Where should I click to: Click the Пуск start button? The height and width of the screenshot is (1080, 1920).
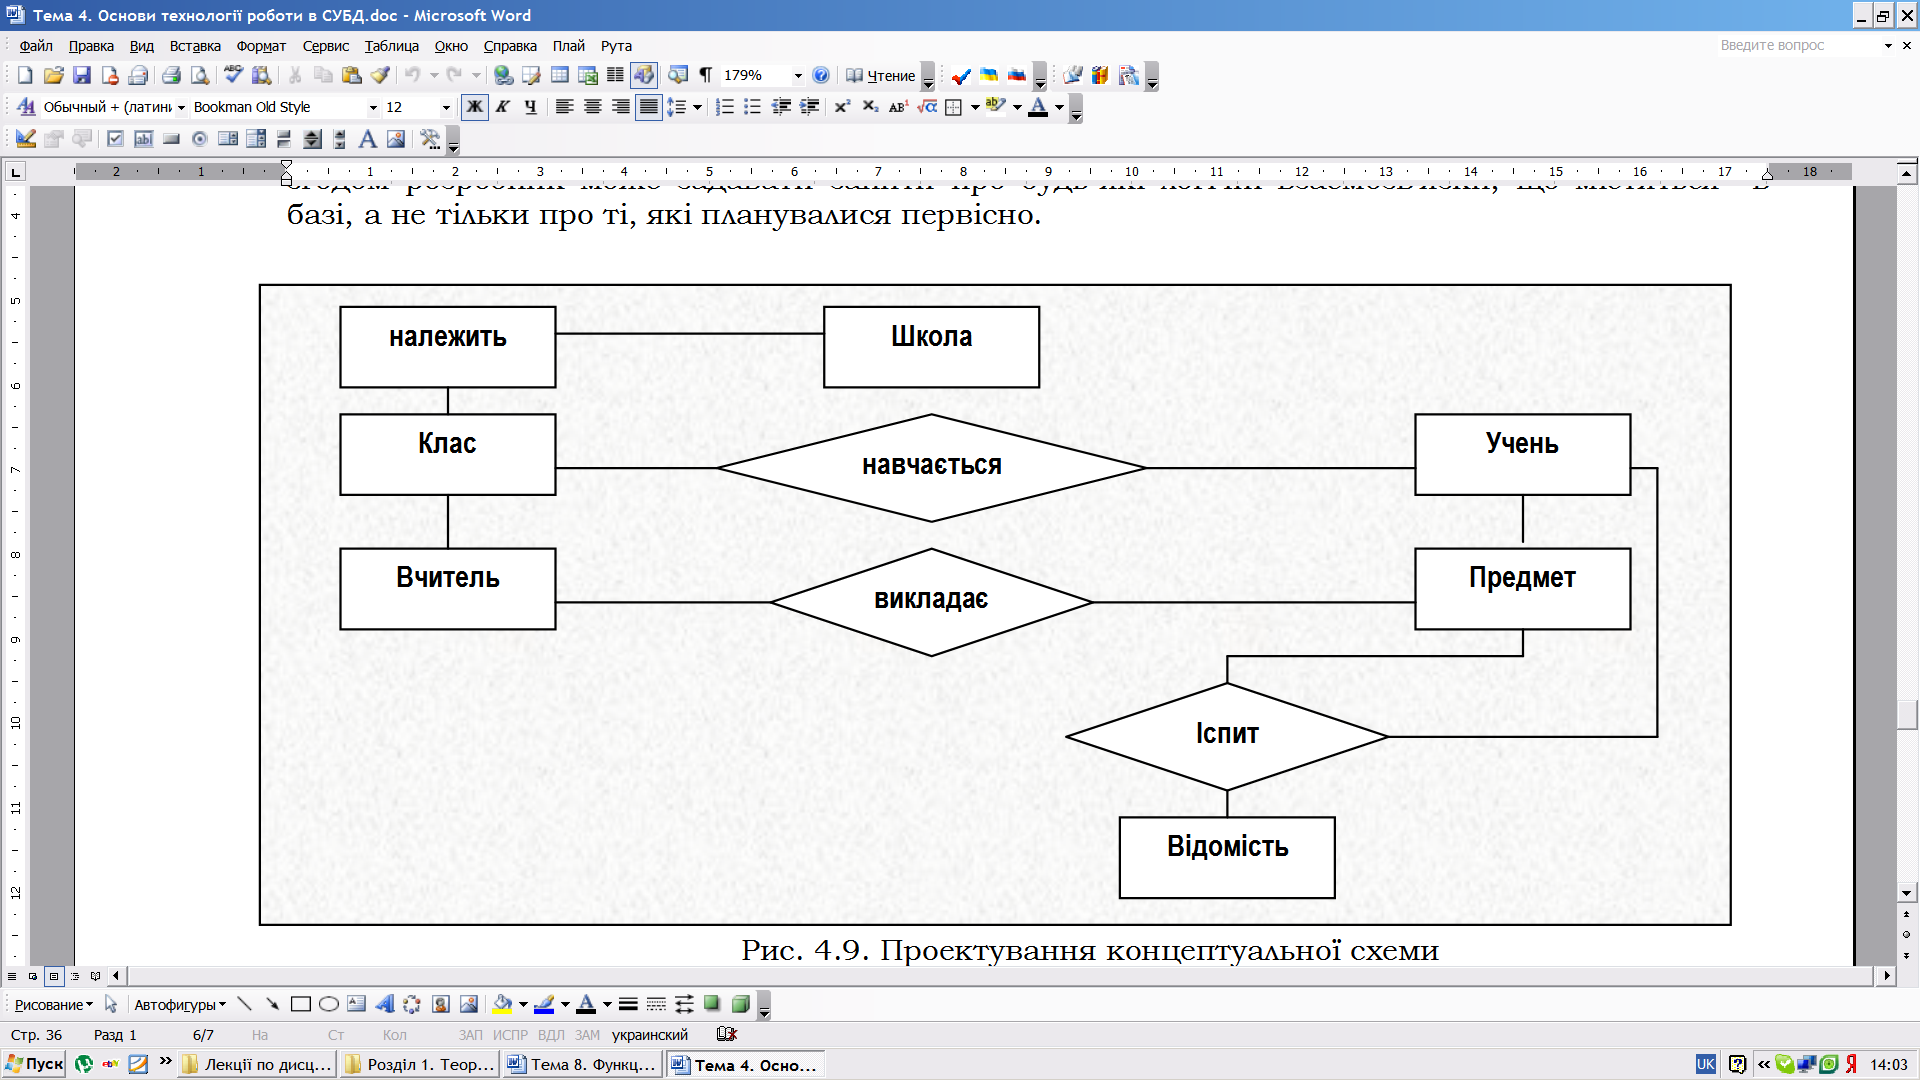coord(35,1064)
